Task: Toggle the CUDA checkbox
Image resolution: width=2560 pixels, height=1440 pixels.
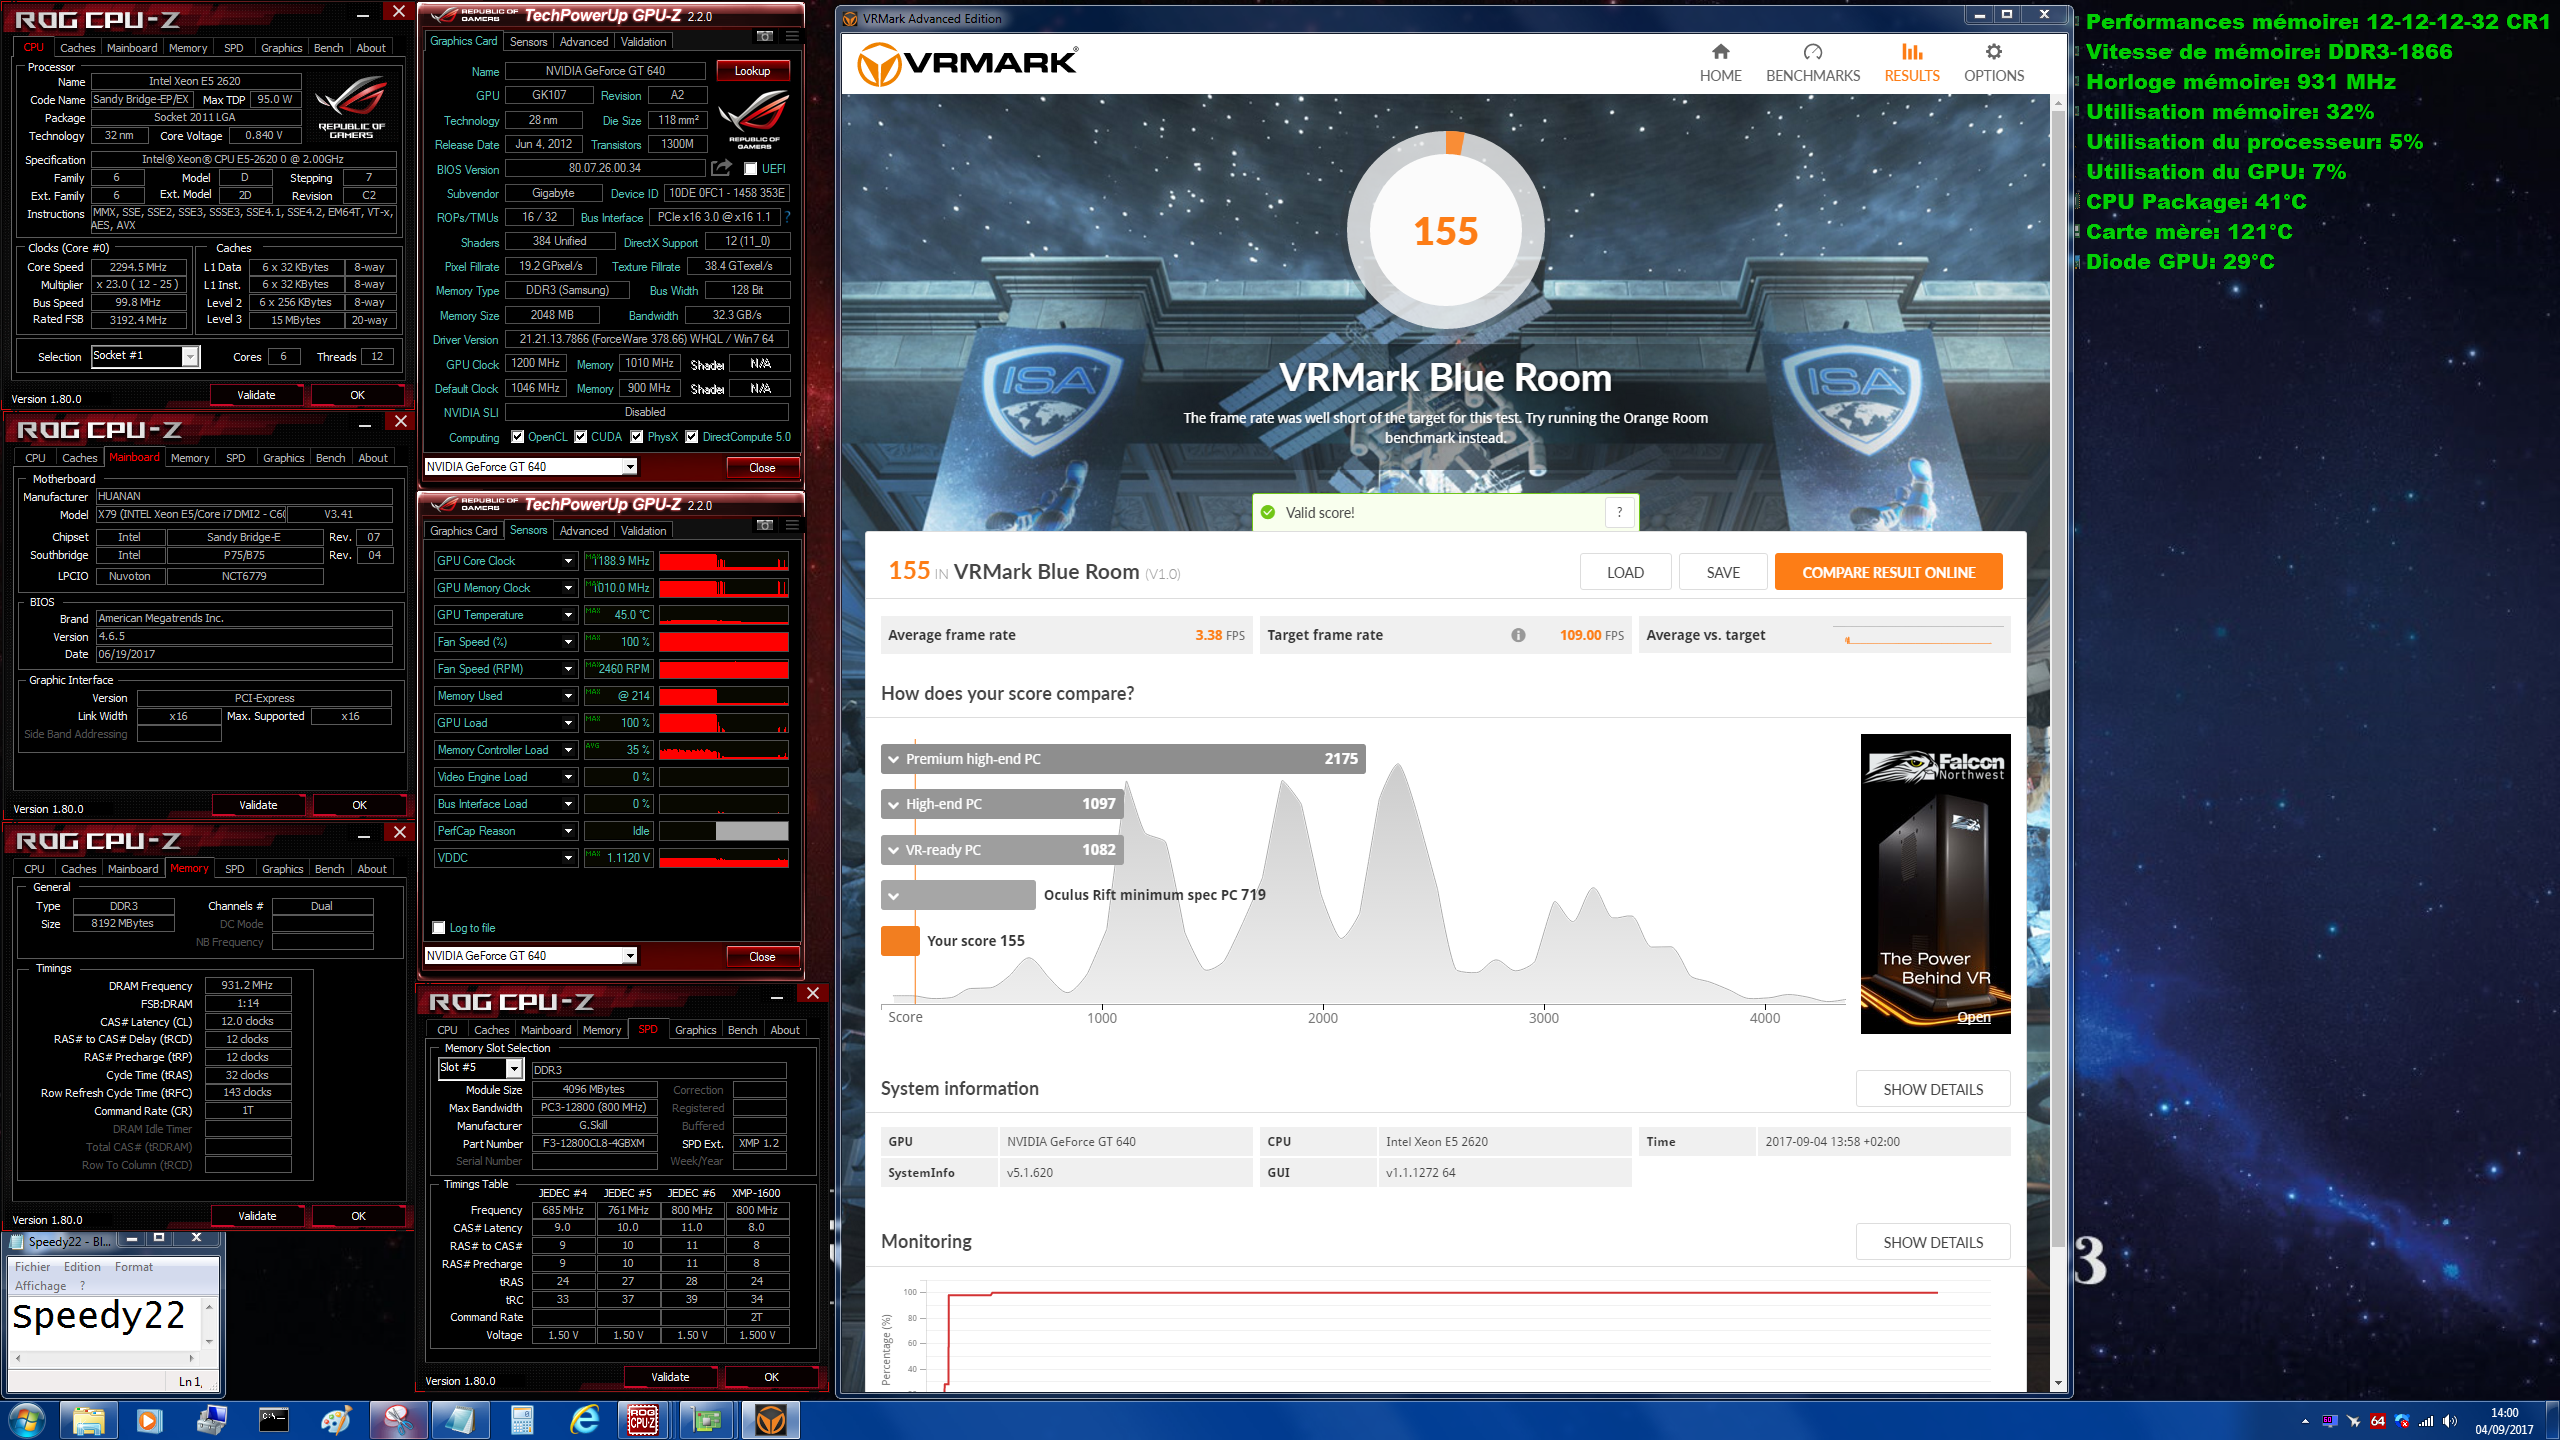Action: tap(580, 436)
